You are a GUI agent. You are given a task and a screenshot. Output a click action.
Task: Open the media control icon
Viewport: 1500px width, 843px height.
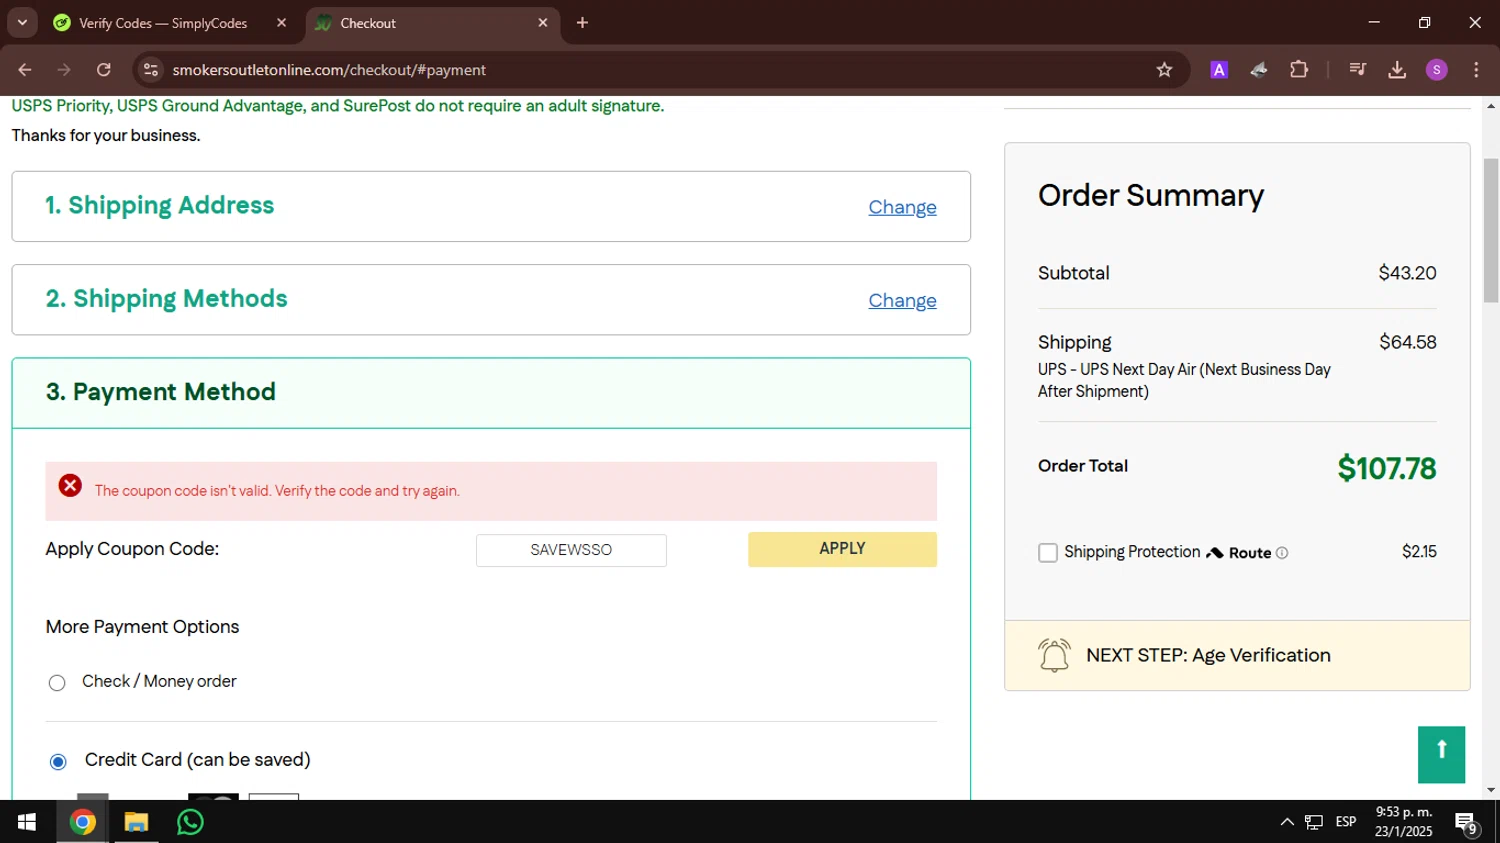pyautogui.click(x=1357, y=70)
